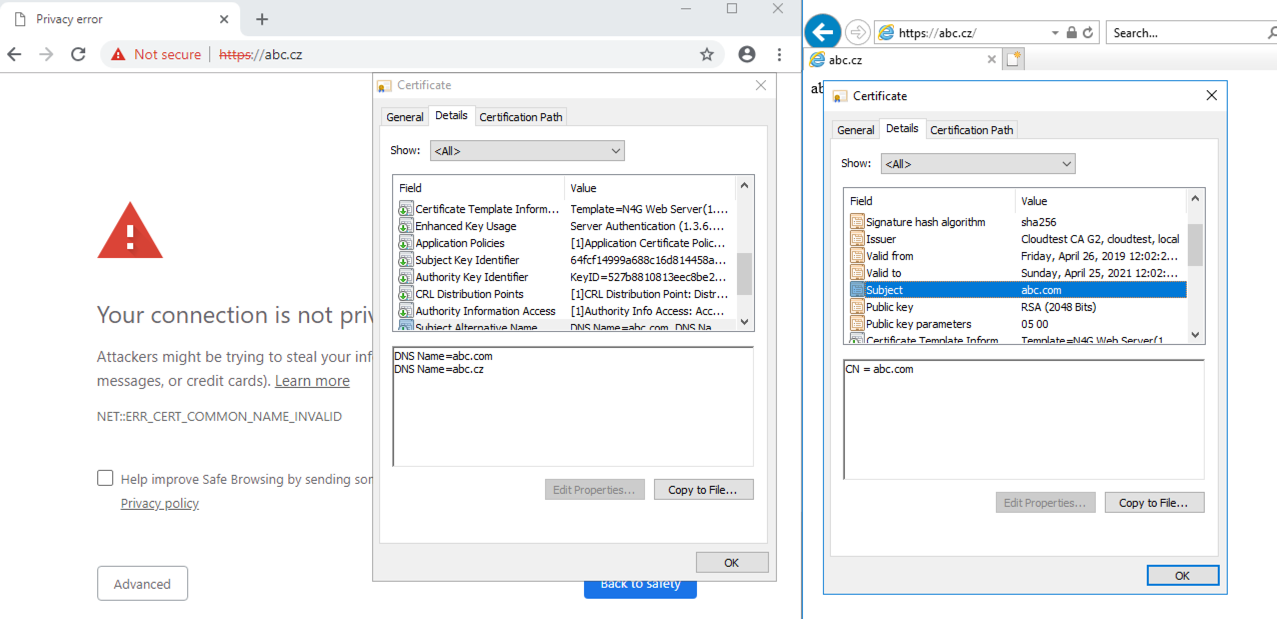Open Chrome profile avatar icon

pos(746,55)
